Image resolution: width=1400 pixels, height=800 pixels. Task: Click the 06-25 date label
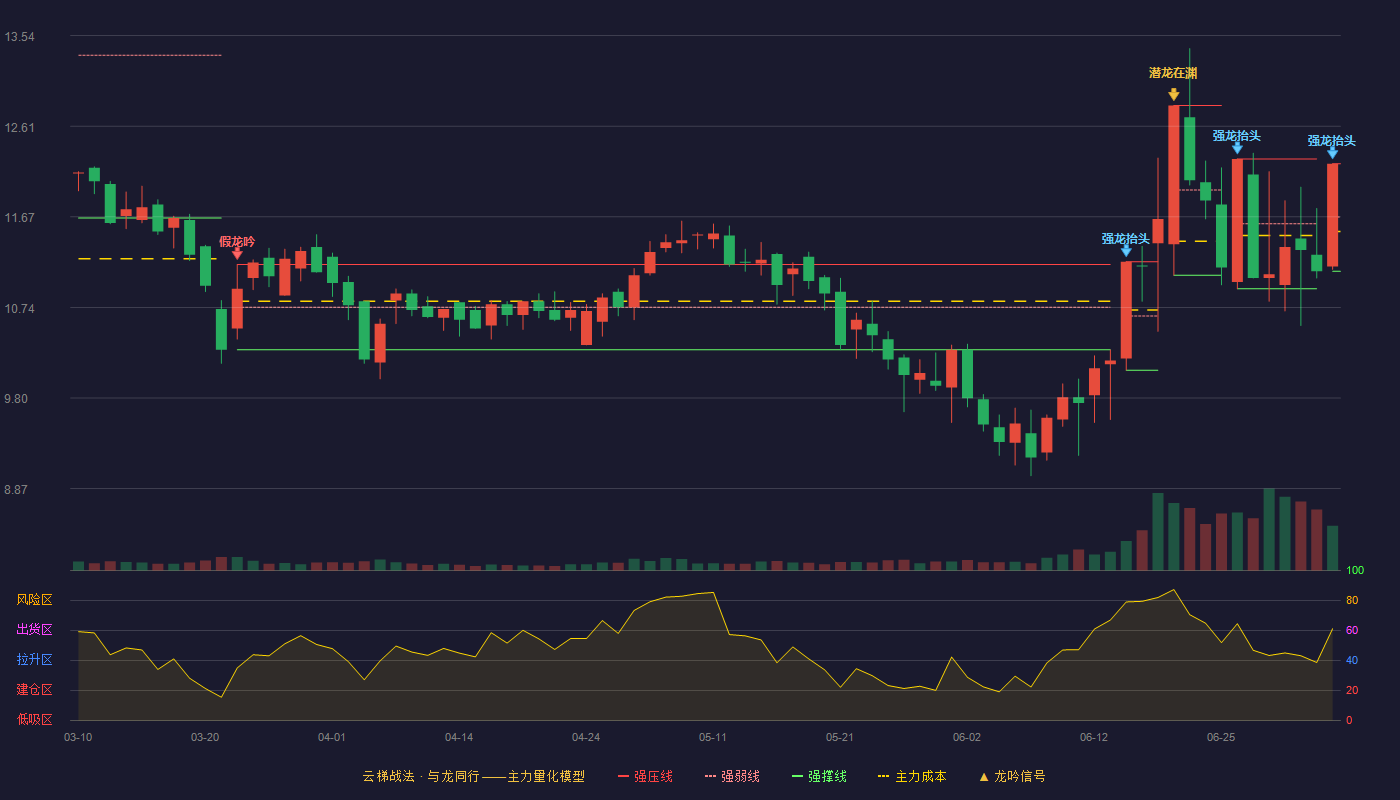point(1221,737)
